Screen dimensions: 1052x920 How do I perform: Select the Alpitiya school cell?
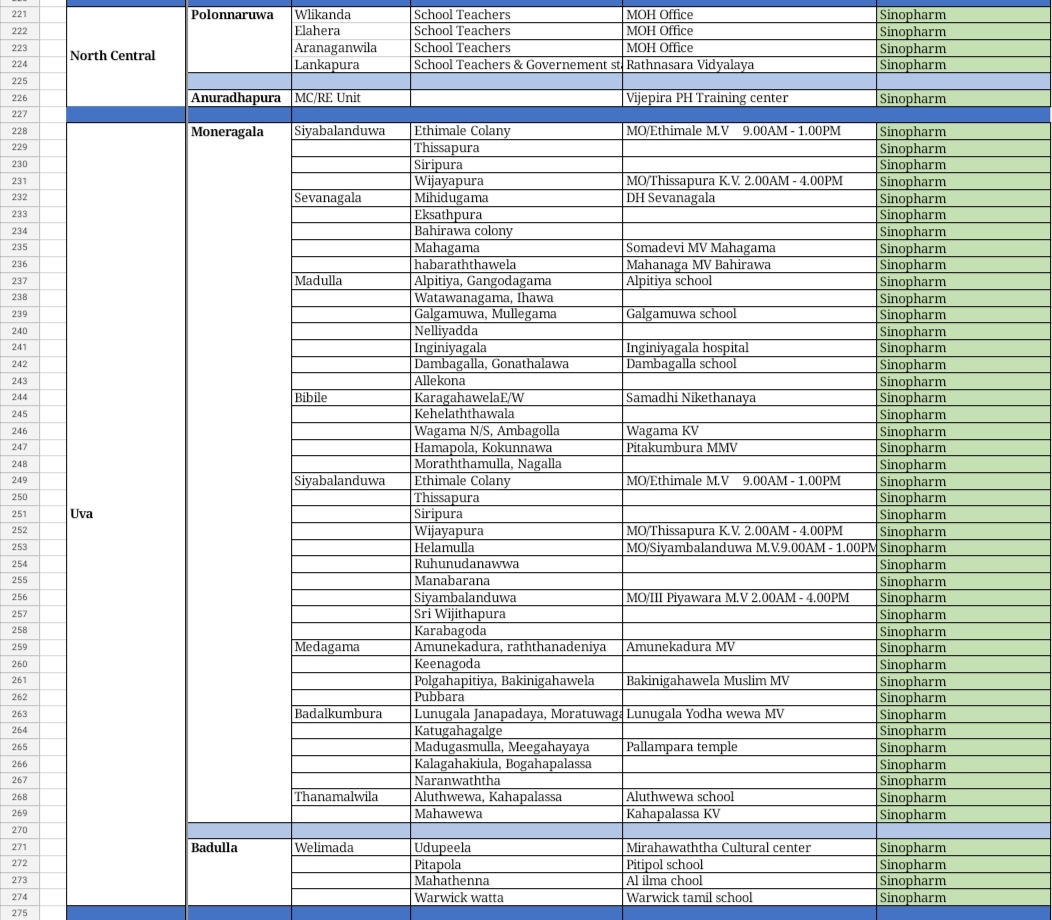point(749,281)
